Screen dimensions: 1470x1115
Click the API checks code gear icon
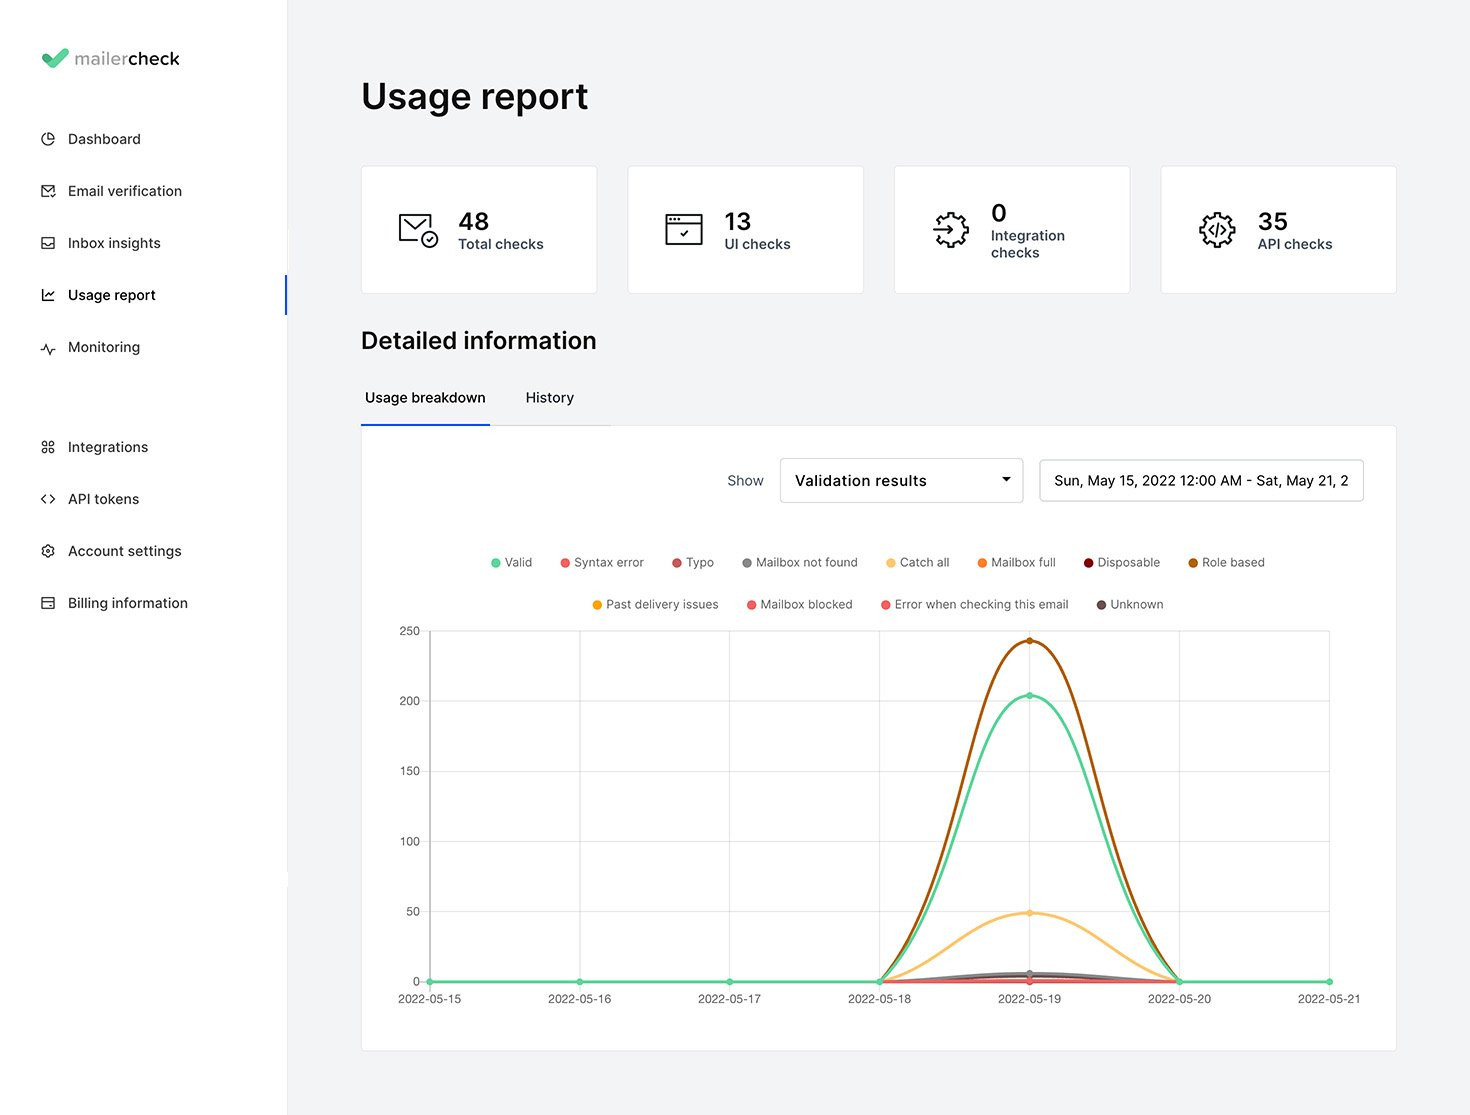(1217, 230)
